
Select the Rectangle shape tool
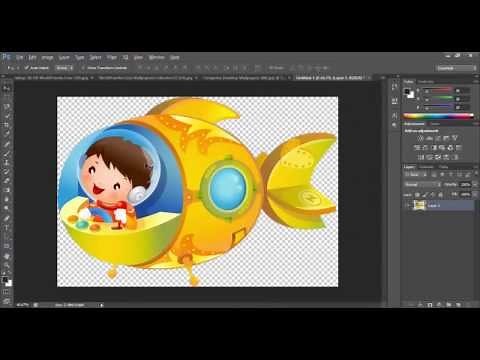6,246
